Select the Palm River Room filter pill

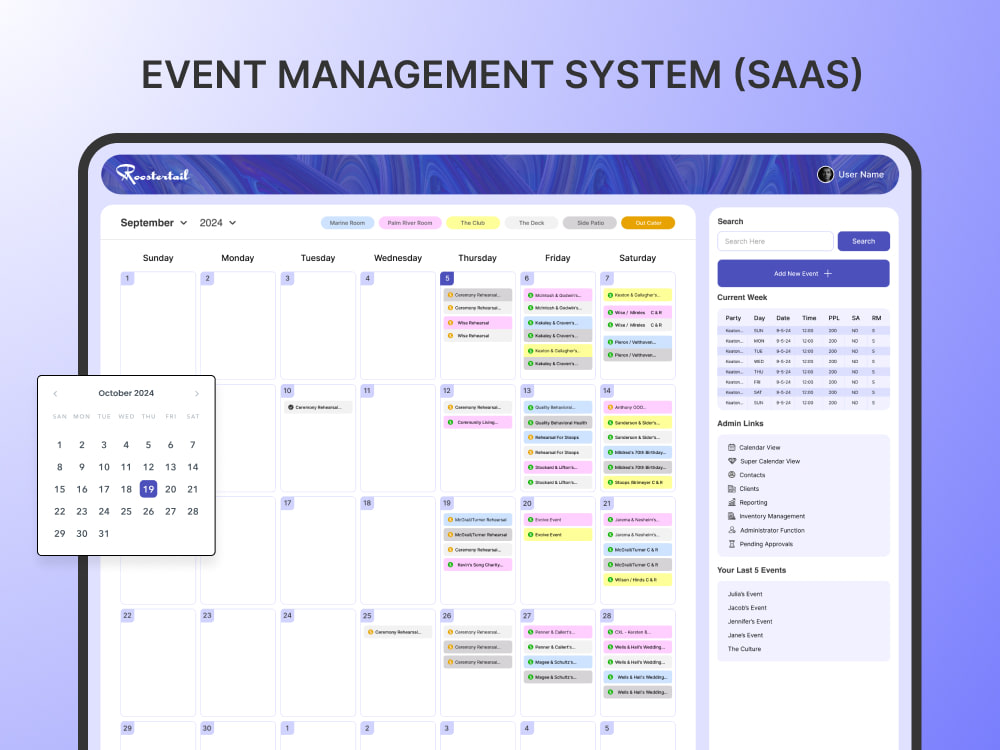[x=410, y=223]
